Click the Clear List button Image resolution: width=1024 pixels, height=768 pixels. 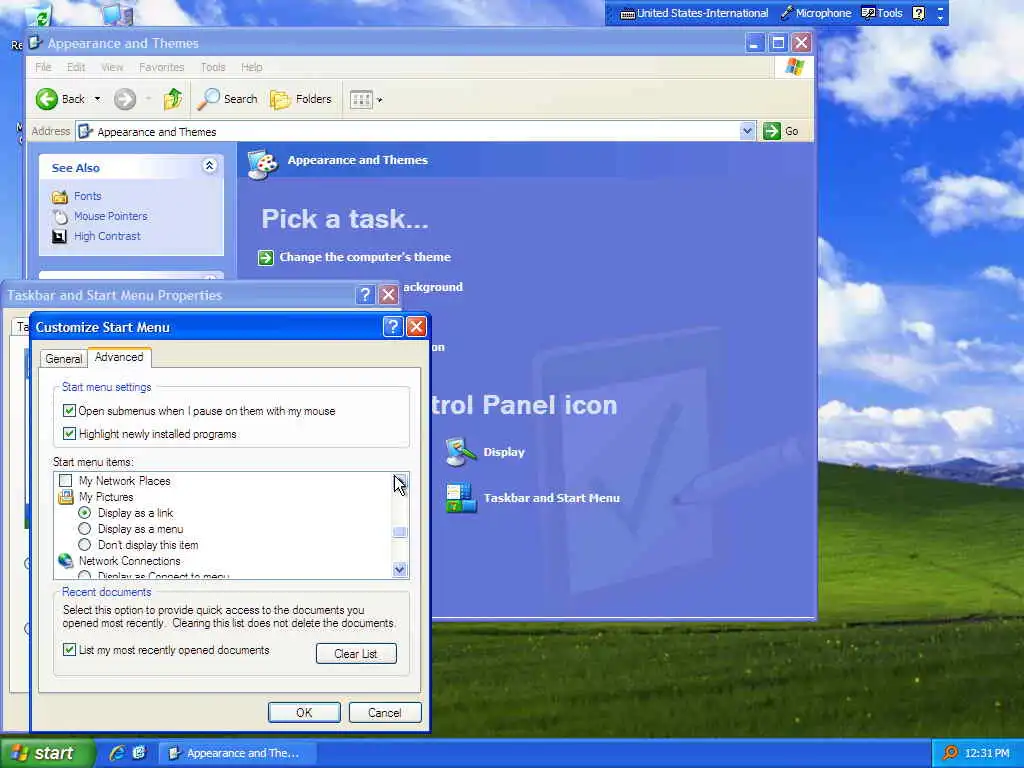click(x=356, y=654)
